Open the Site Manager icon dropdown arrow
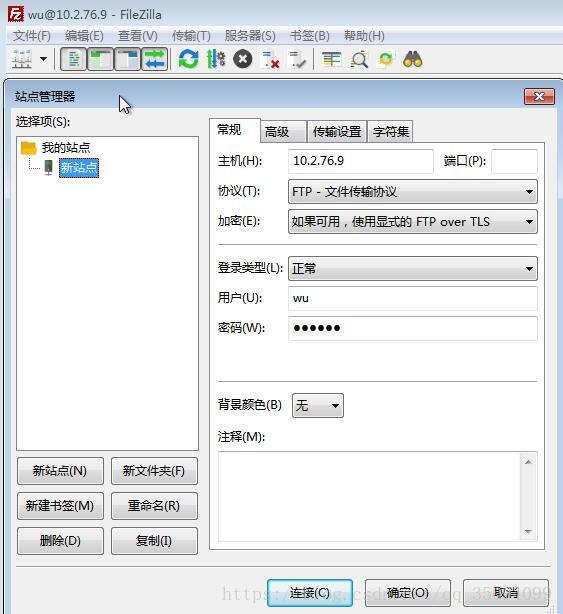 (x=43, y=60)
